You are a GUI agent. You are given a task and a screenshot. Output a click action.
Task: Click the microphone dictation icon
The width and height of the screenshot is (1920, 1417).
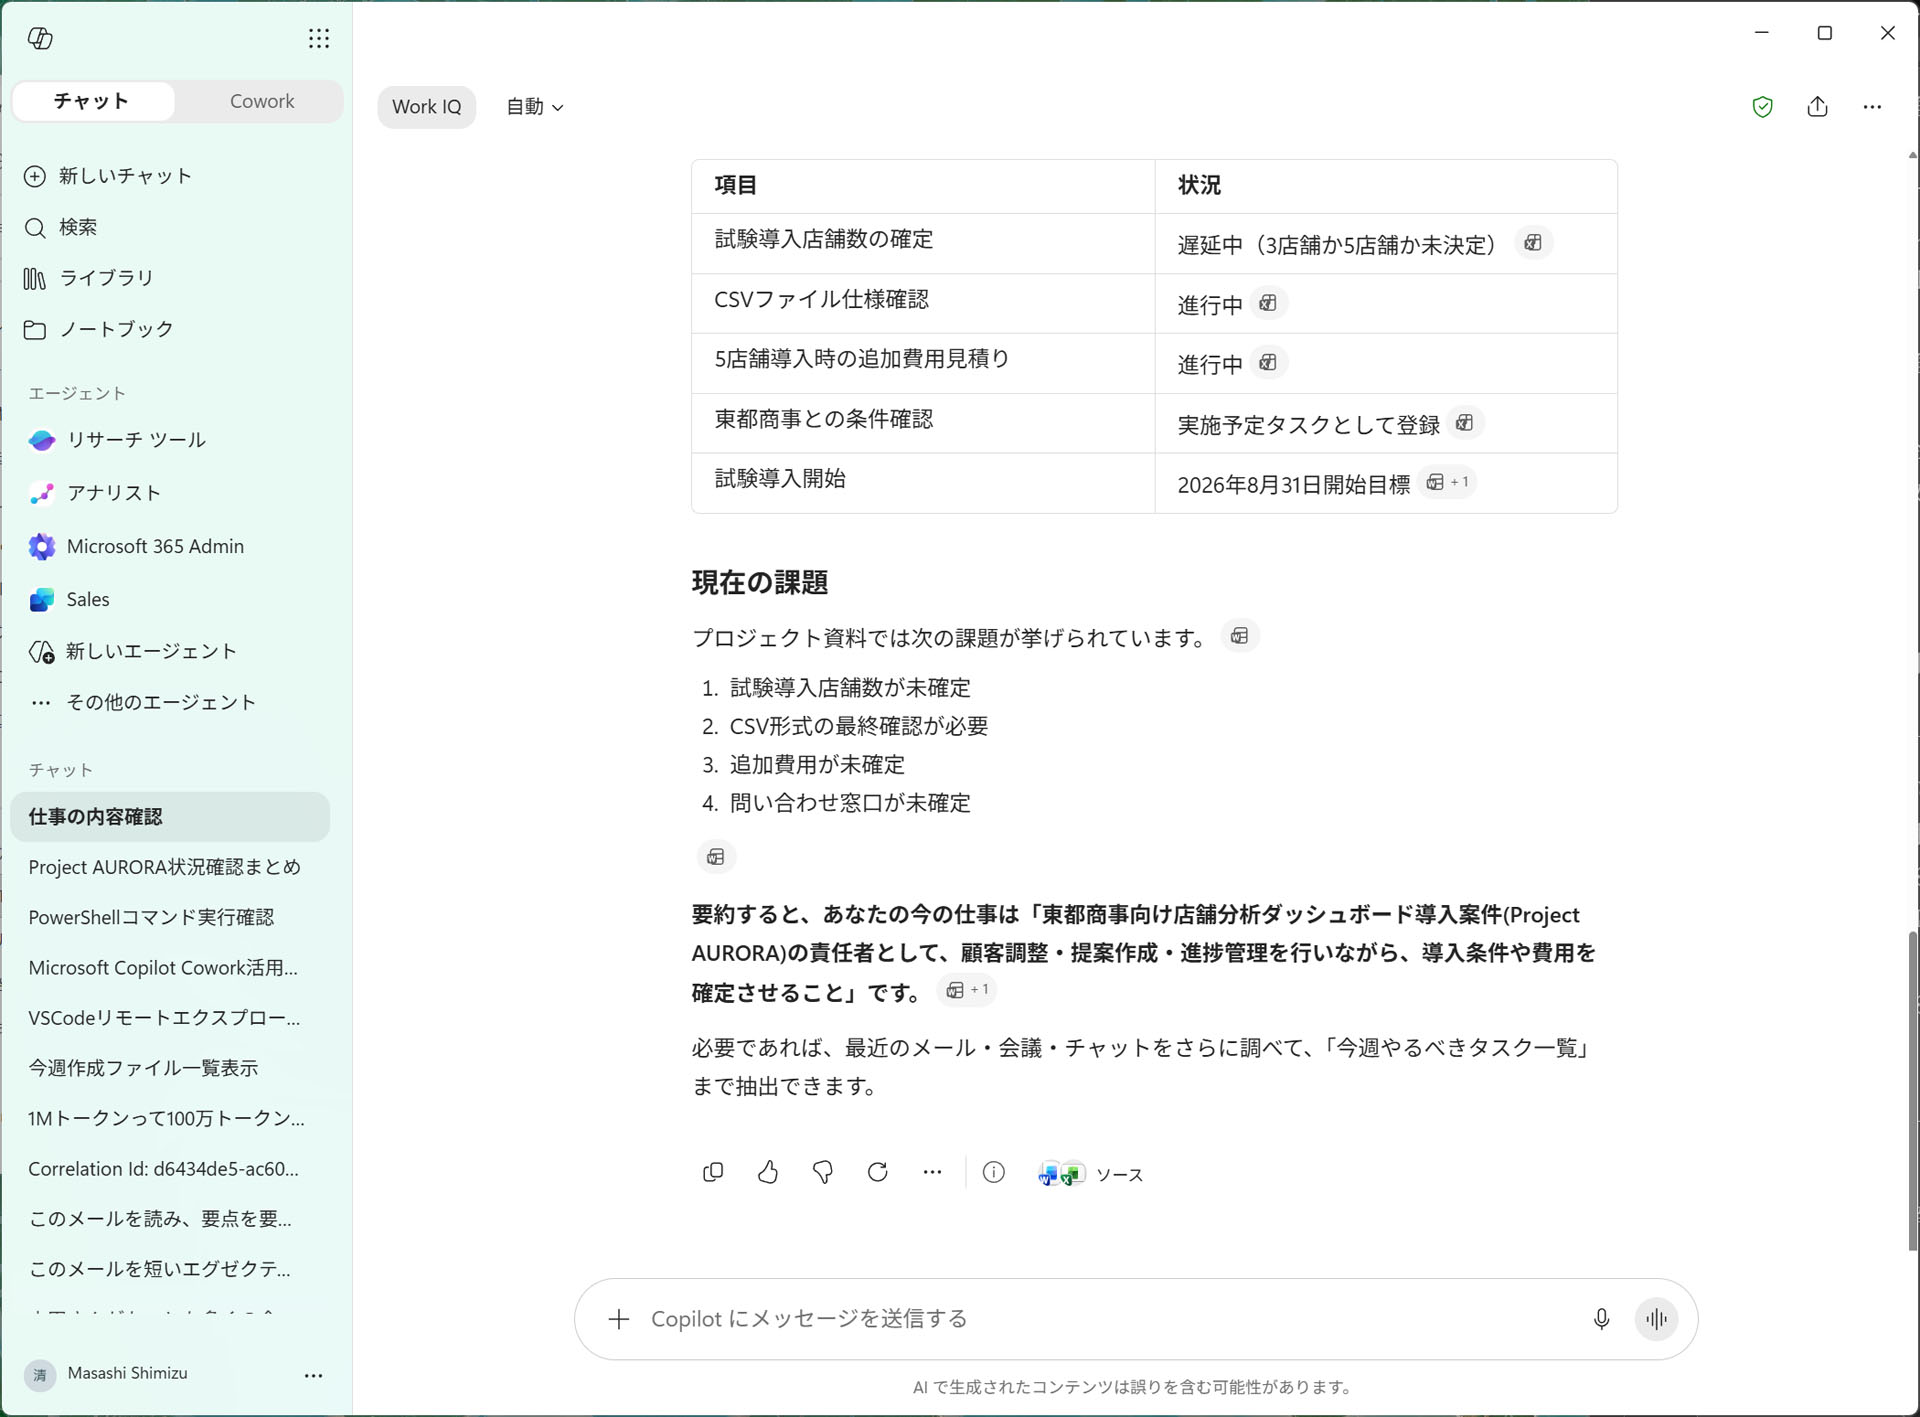[x=1601, y=1320]
